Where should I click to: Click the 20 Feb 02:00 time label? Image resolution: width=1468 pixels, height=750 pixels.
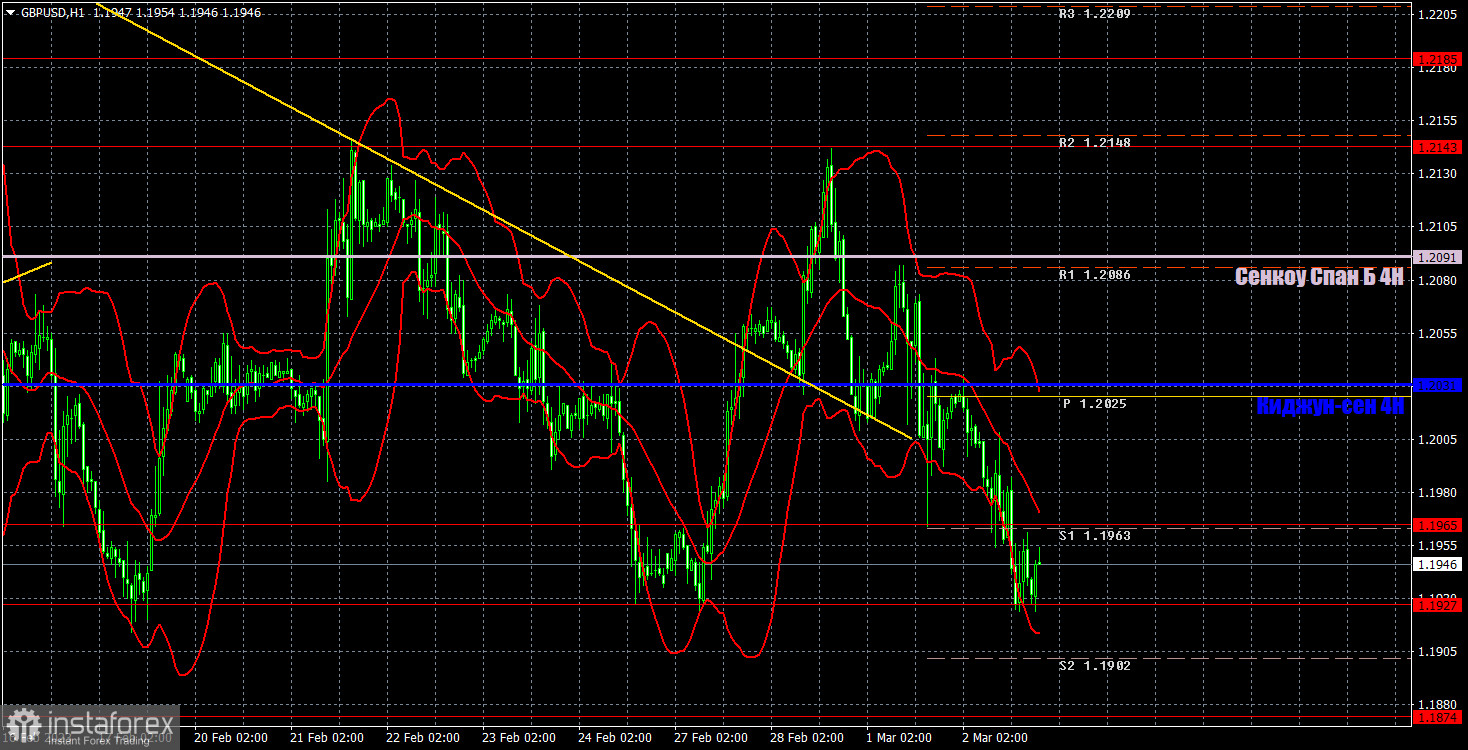click(230, 738)
